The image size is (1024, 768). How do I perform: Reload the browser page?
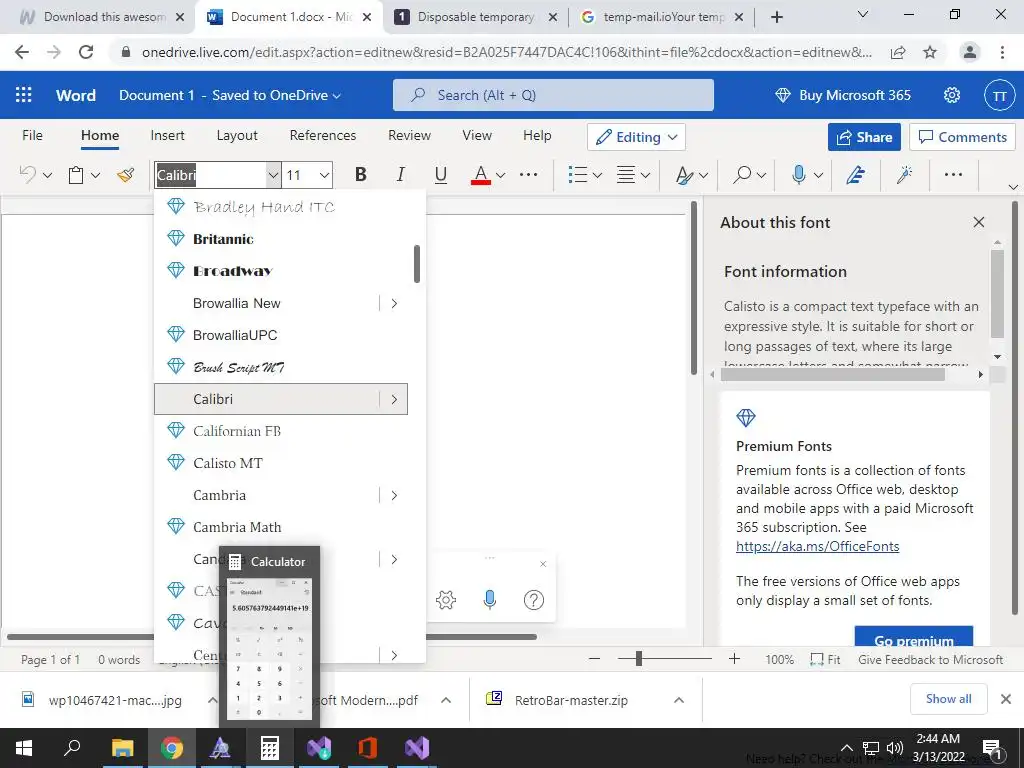(x=86, y=52)
